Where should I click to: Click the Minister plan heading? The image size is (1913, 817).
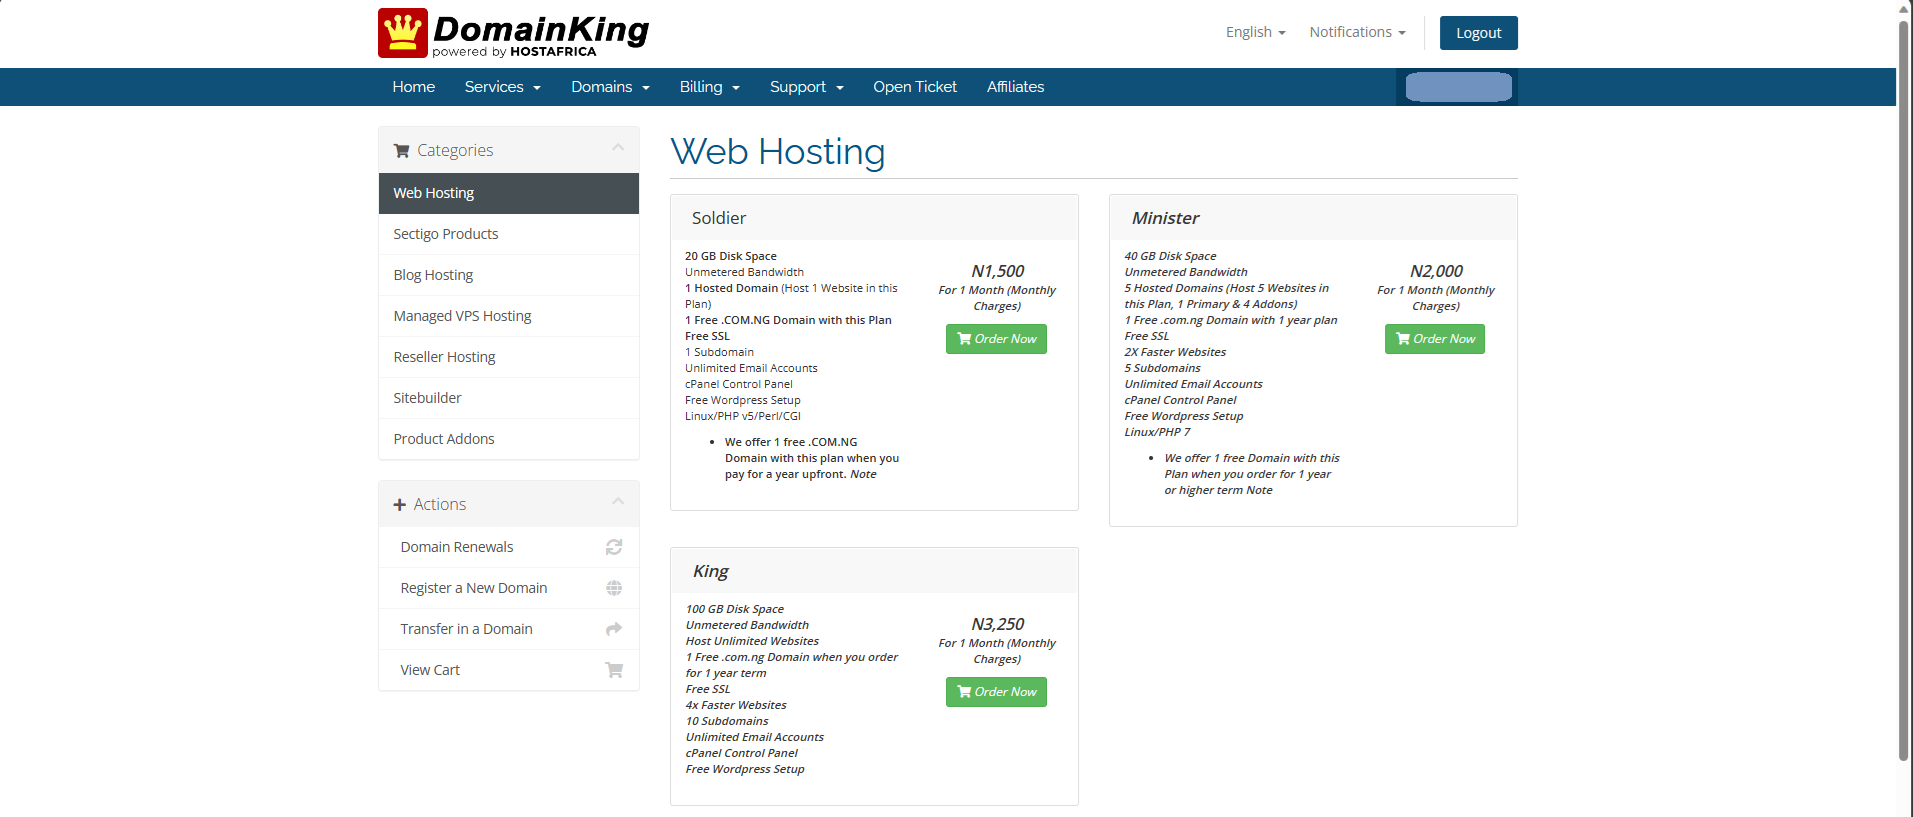coord(1165,218)
